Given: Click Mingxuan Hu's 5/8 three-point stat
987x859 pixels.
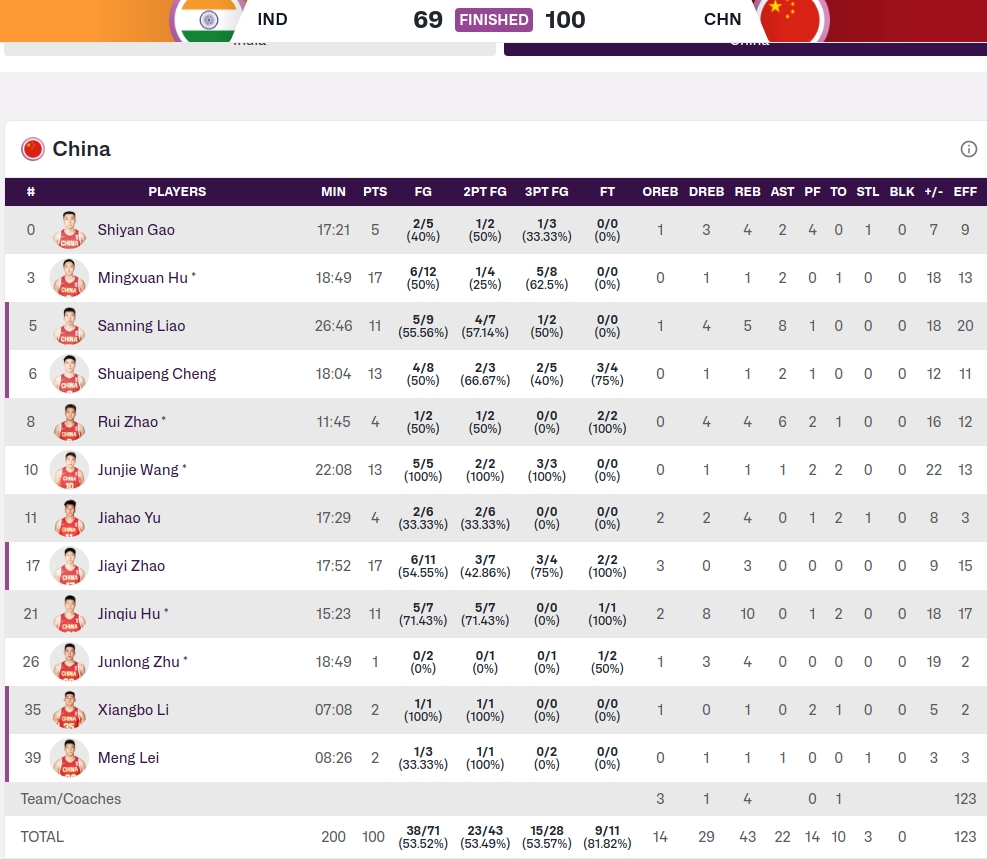Looking at the screenshot, I should [546, 278].
